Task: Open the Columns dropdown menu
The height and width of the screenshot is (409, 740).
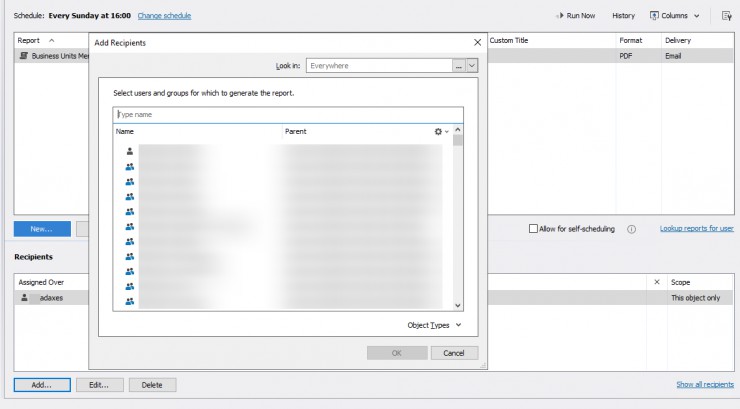Action: click(x=675, y=16)
